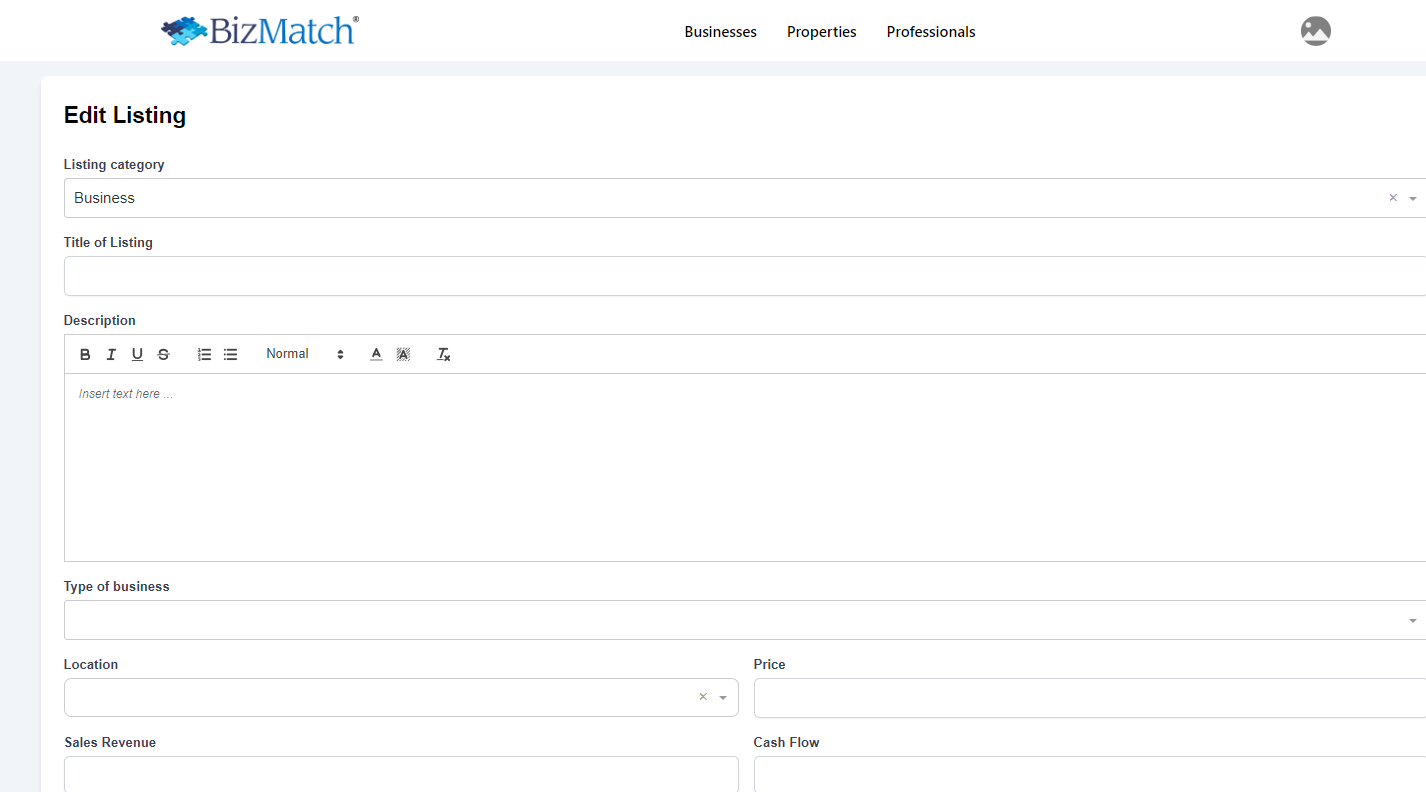Clear the Location field selection
1426x792 pixels.
(703, 697)
